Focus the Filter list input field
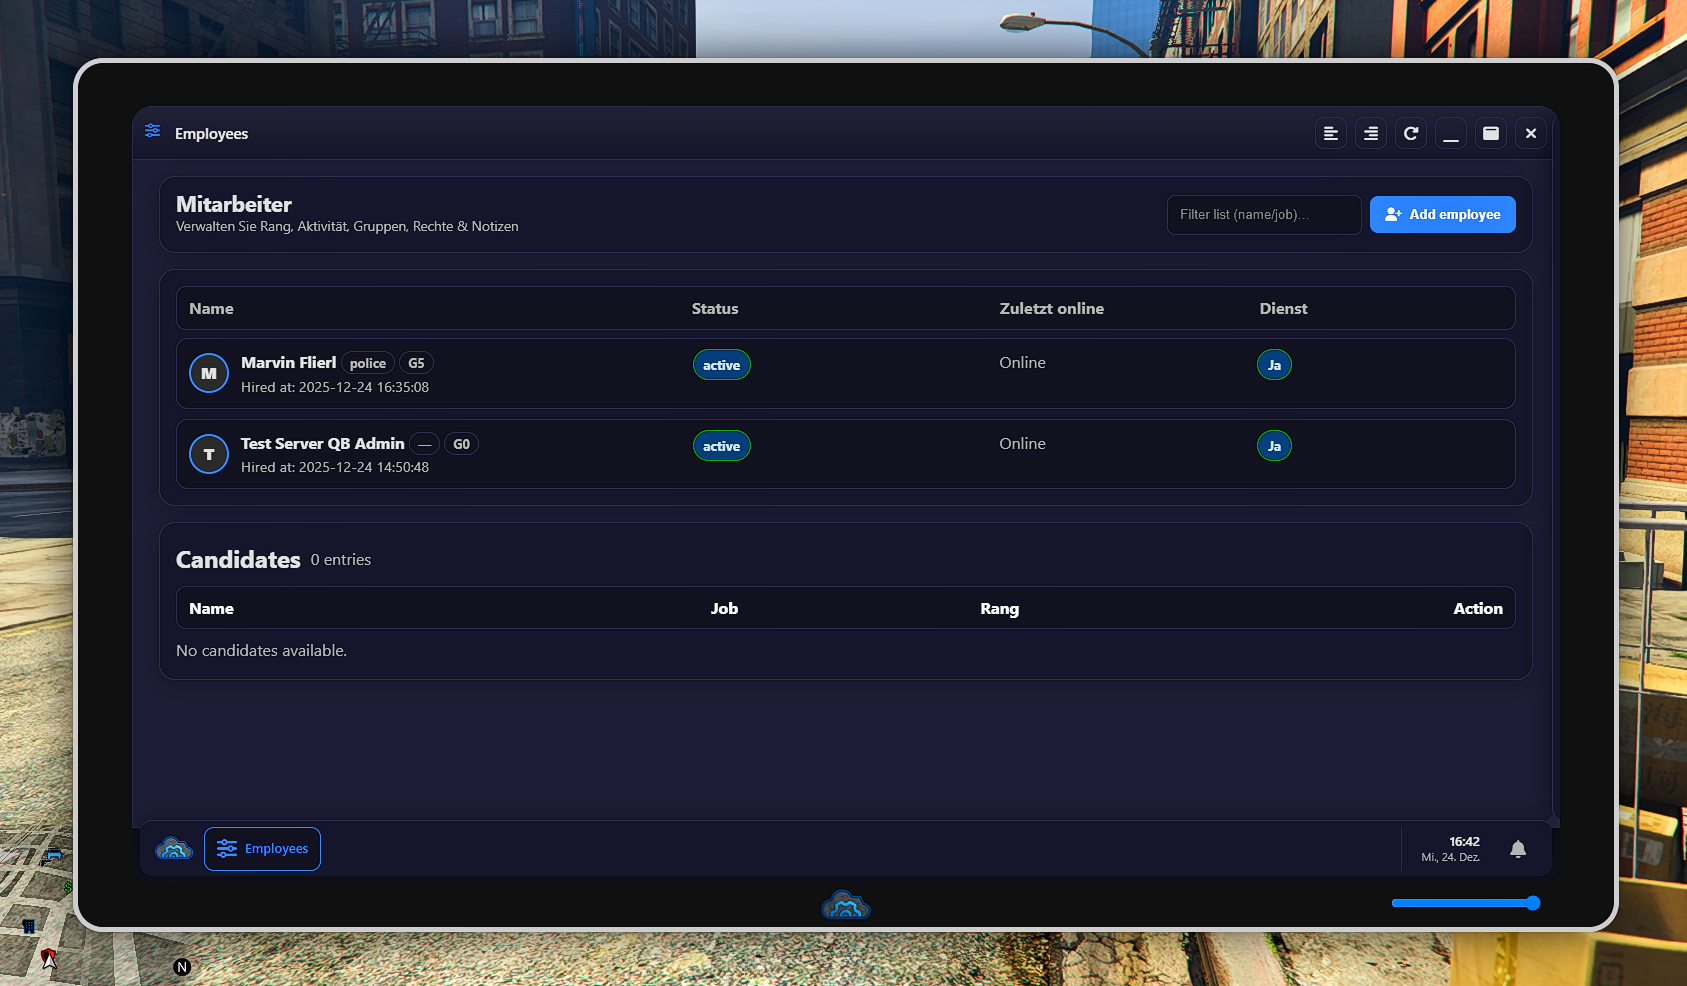1687x986 pixels. click(1263, 215)
